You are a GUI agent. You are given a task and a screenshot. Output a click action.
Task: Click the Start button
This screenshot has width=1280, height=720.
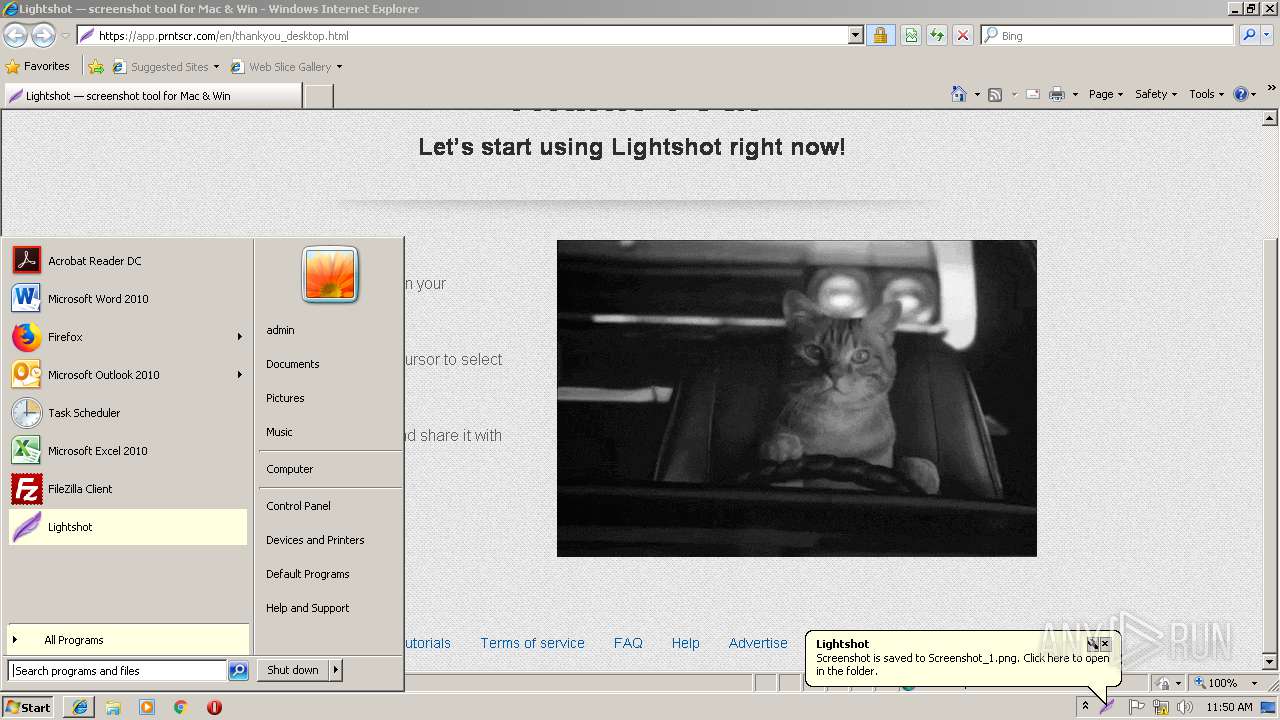[28, 707]
